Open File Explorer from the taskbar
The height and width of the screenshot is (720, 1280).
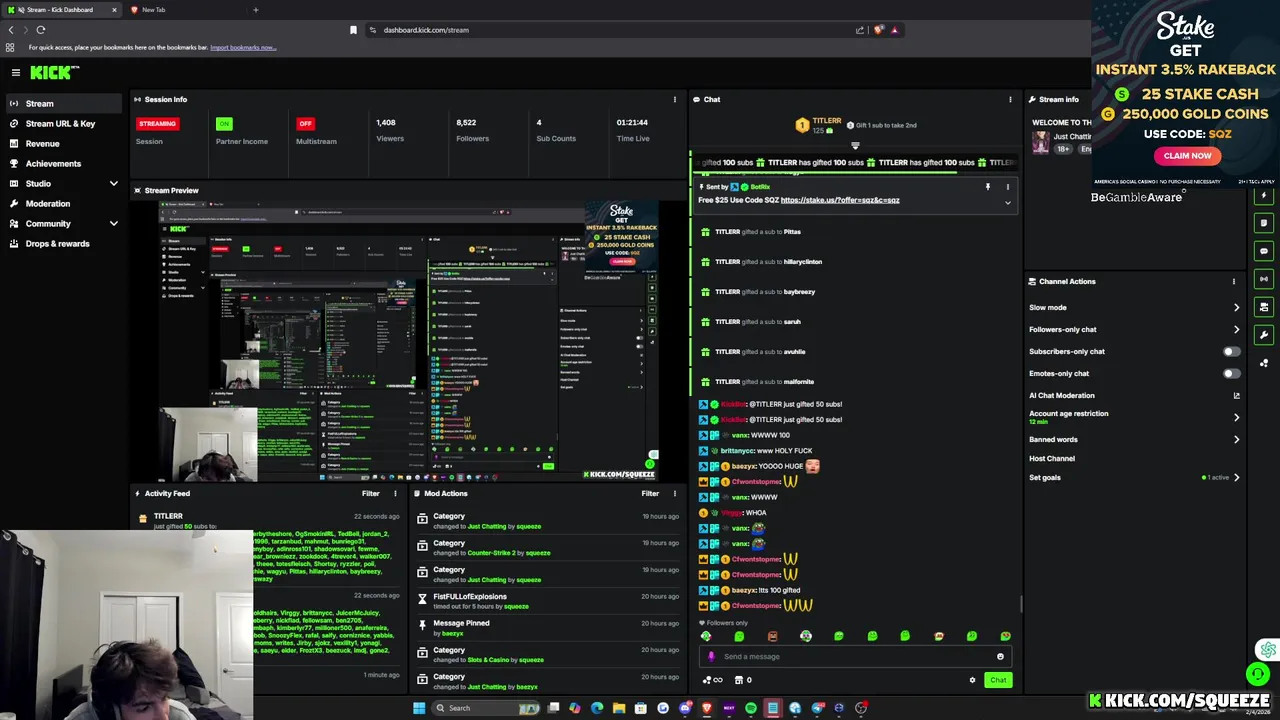[x=619, y=708]
